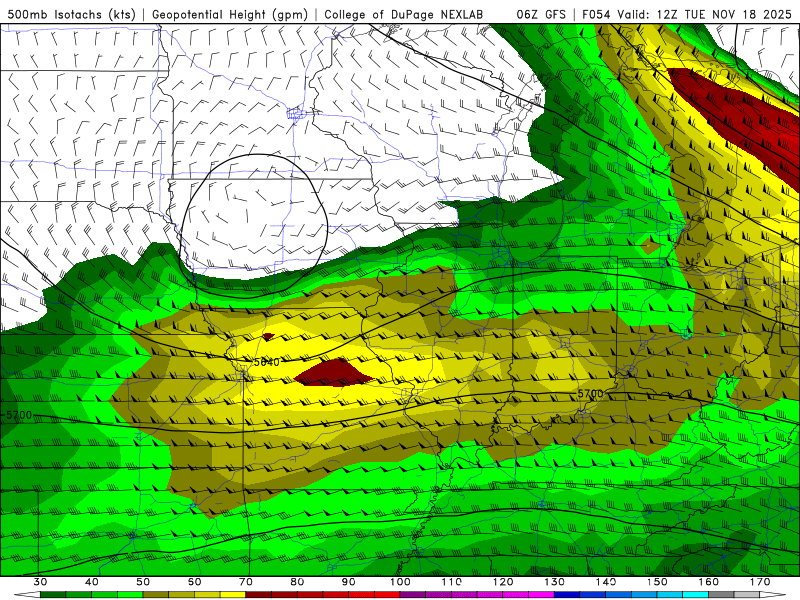Click the 5640 height contour label

pyautogui.click(x=267, y=362)
